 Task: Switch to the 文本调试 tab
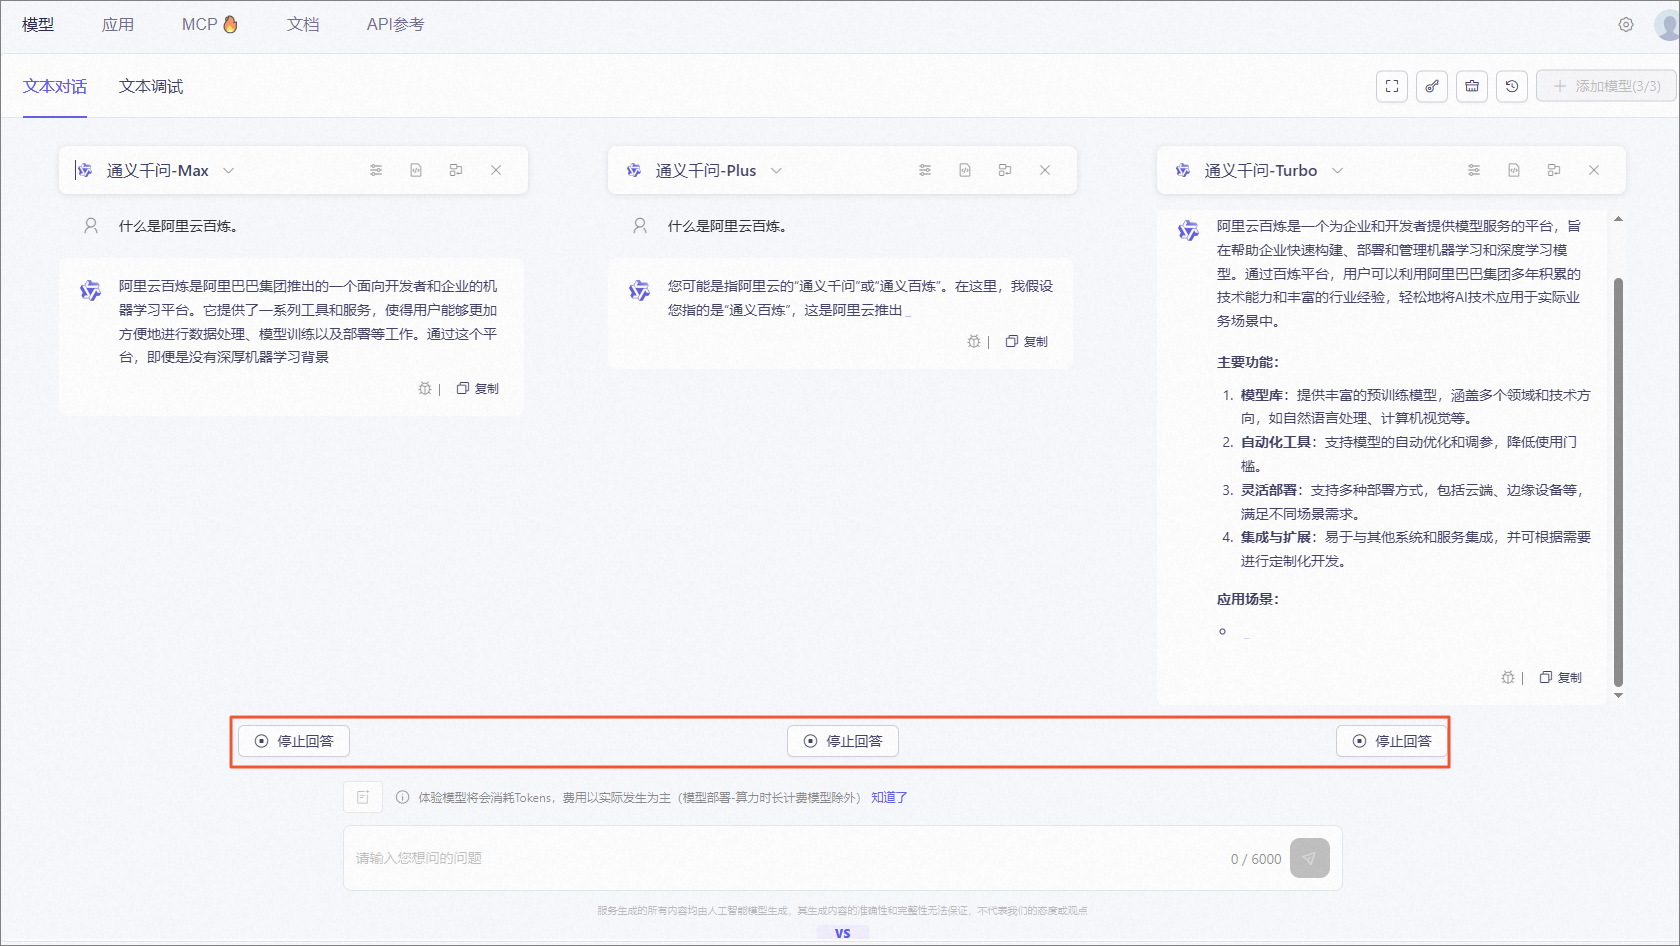click(x=151, y=86)
